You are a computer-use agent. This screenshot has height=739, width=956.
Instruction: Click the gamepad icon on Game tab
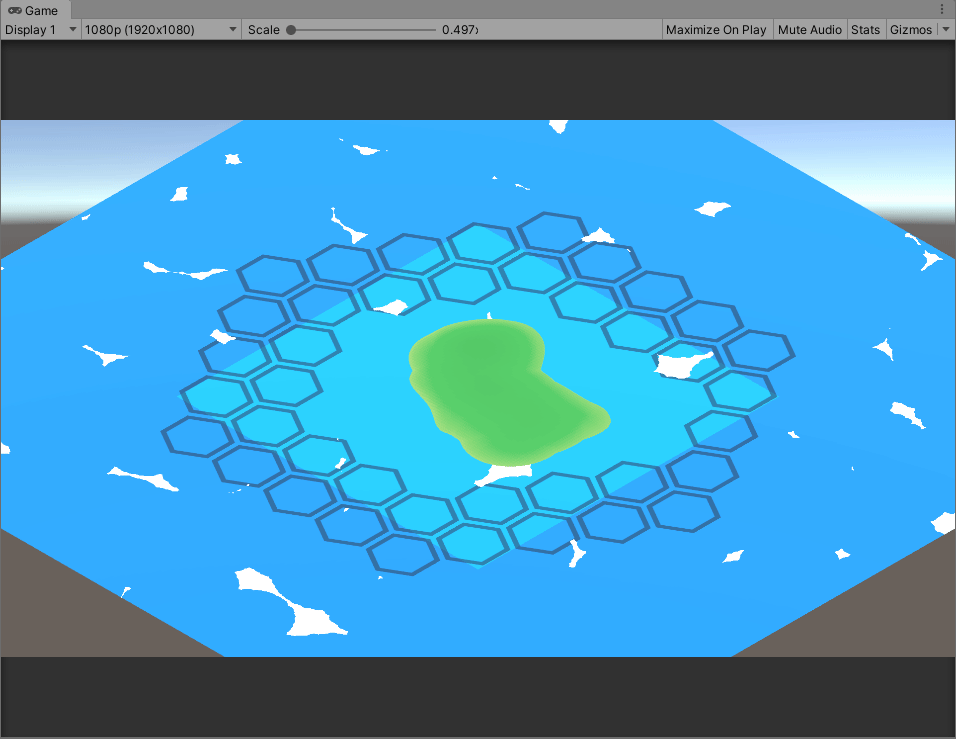(15, 10)
